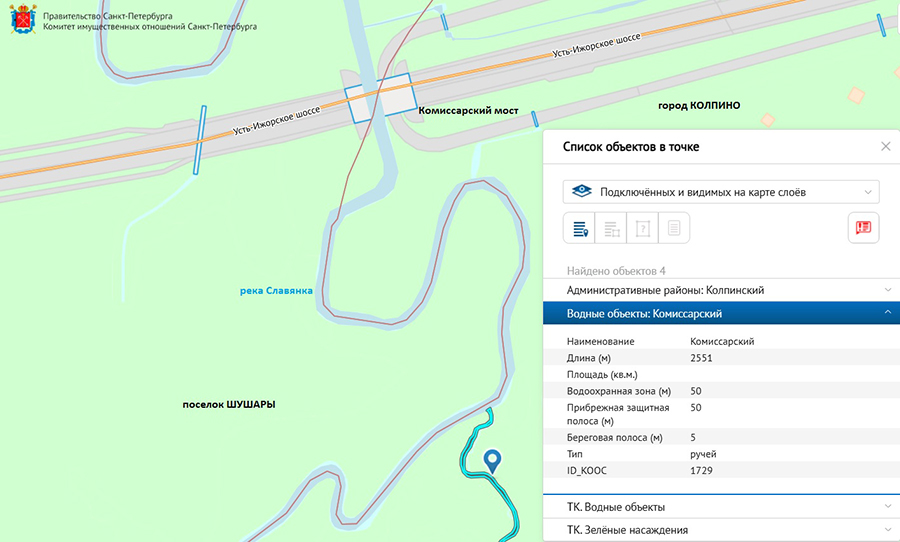Select the object list view icon
900x542 pixels.
580,228
